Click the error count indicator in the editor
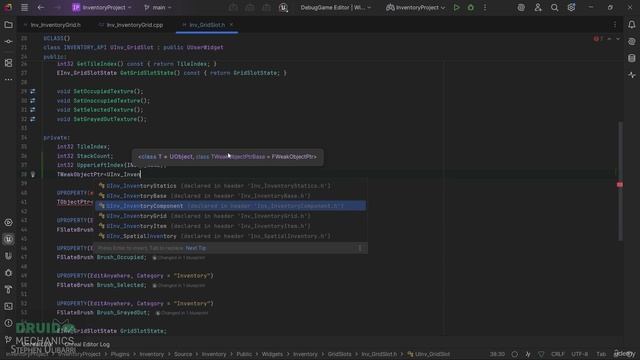This screenshot has height=360, width=640. point(598,39)
